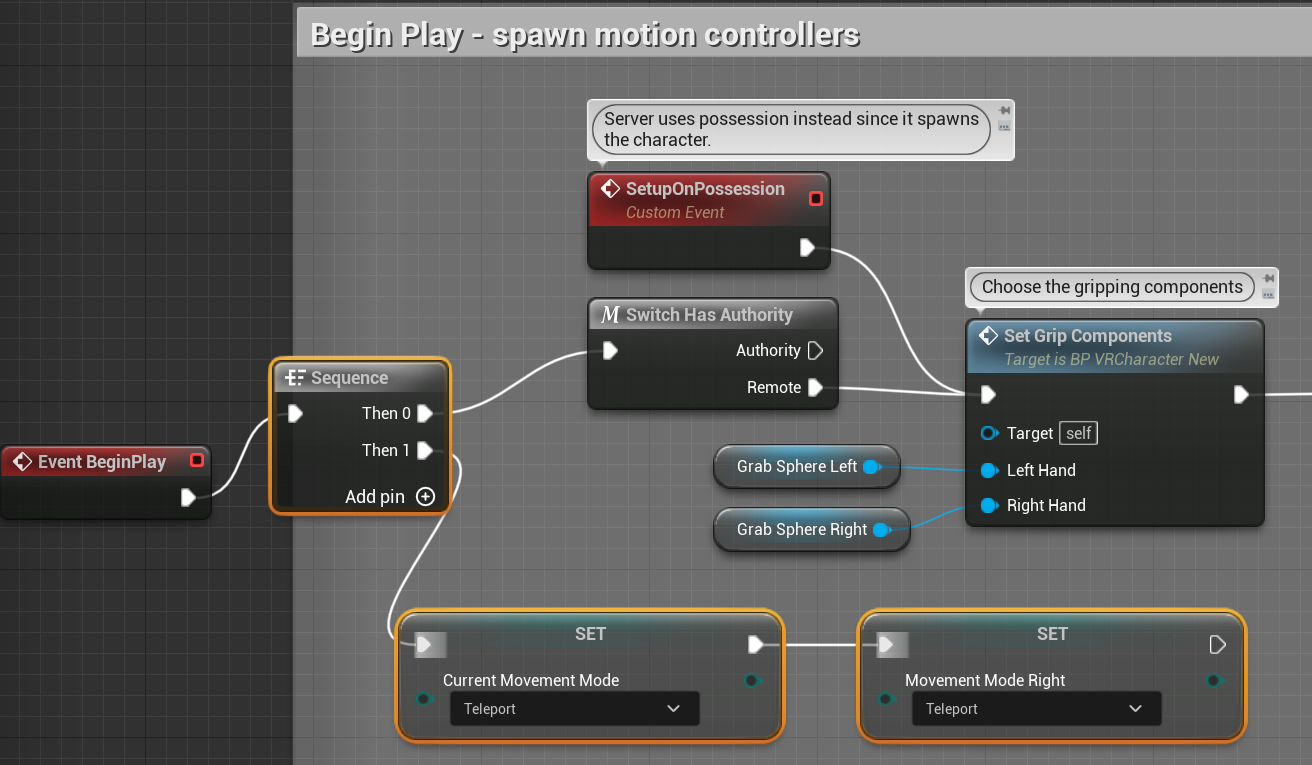Click the 'self' value on the Target pin
This screenshot has height=765, width=1312.
(1079, 433)
